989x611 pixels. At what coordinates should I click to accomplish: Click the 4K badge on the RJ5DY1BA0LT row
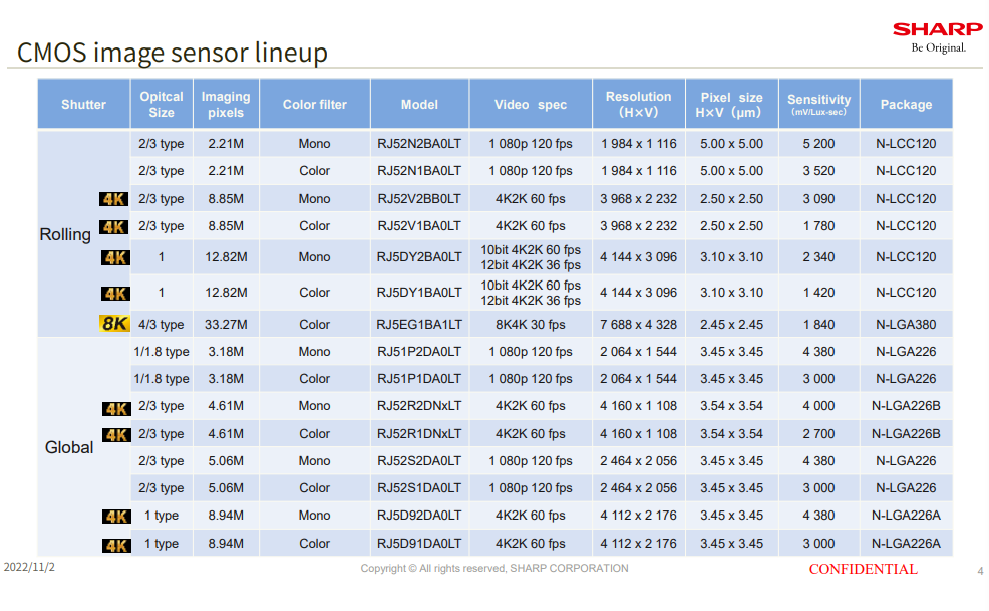pos(115,294)
